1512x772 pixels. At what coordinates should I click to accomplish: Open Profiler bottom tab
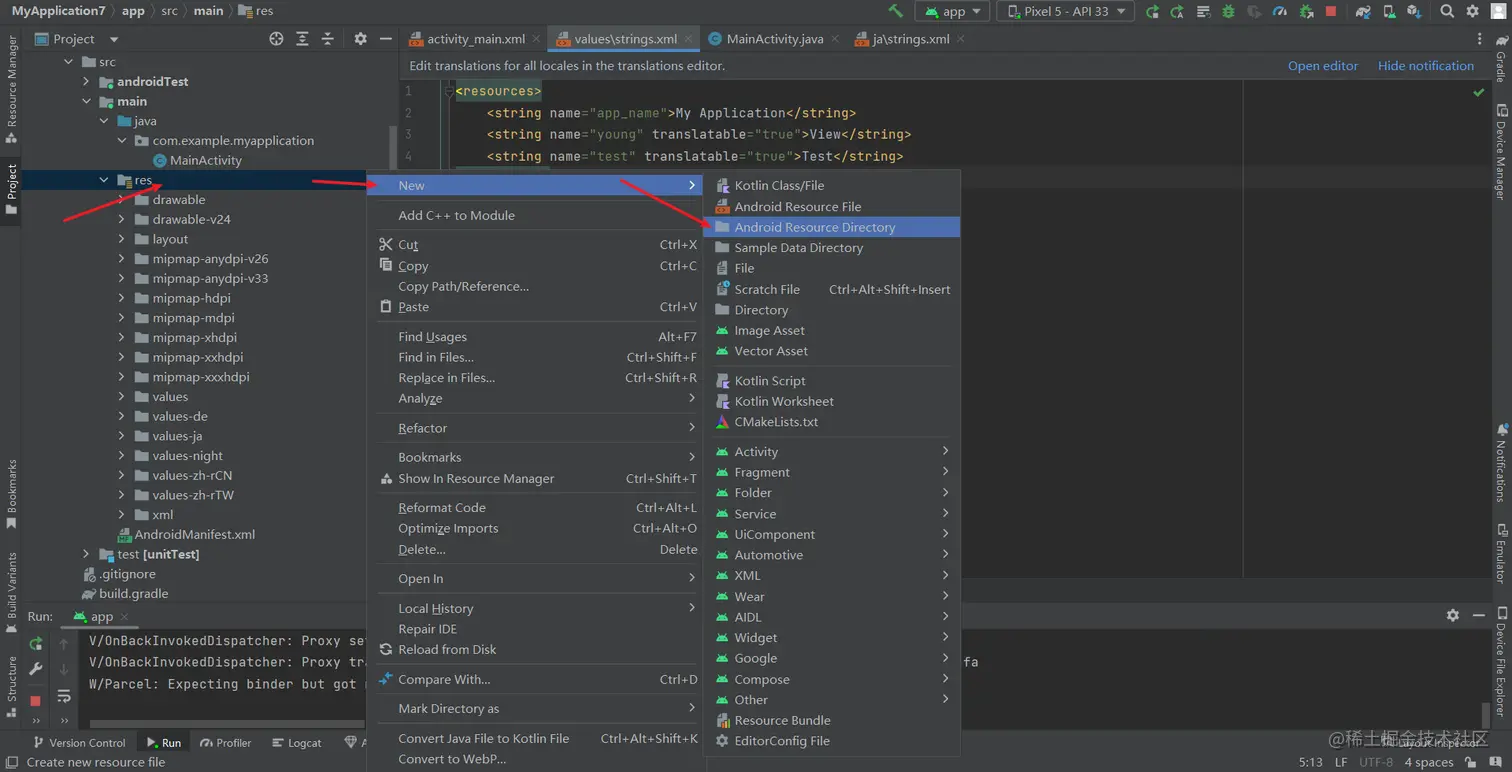(226, 743)
